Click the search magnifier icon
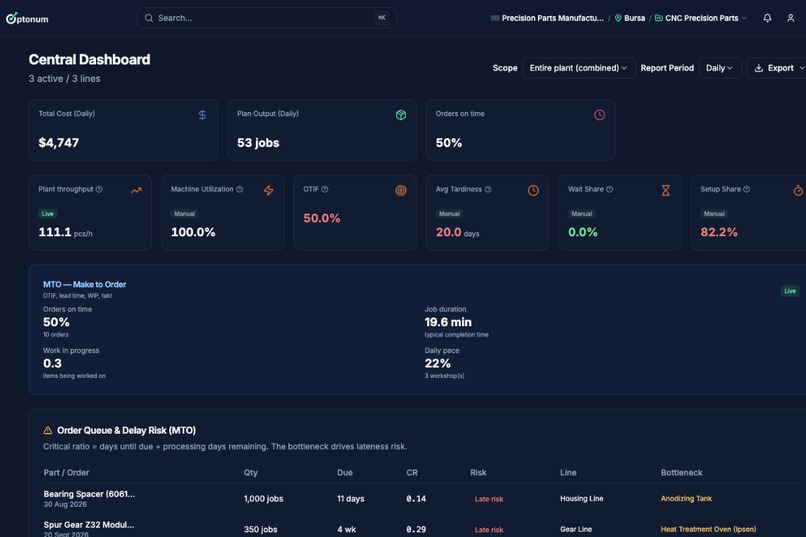Screen dimensions: 806x537 click(x=149, y=18)
